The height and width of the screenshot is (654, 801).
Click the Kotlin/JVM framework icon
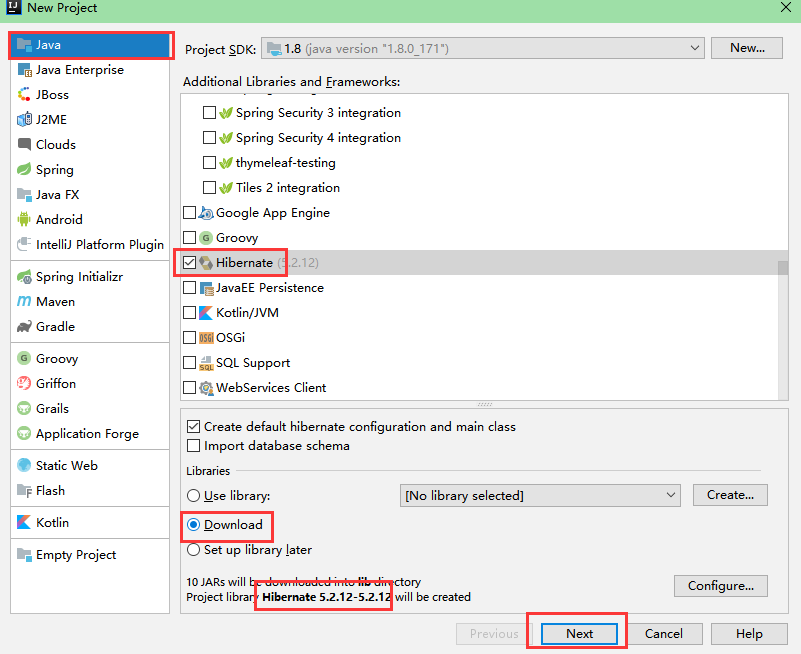[206, 313]
